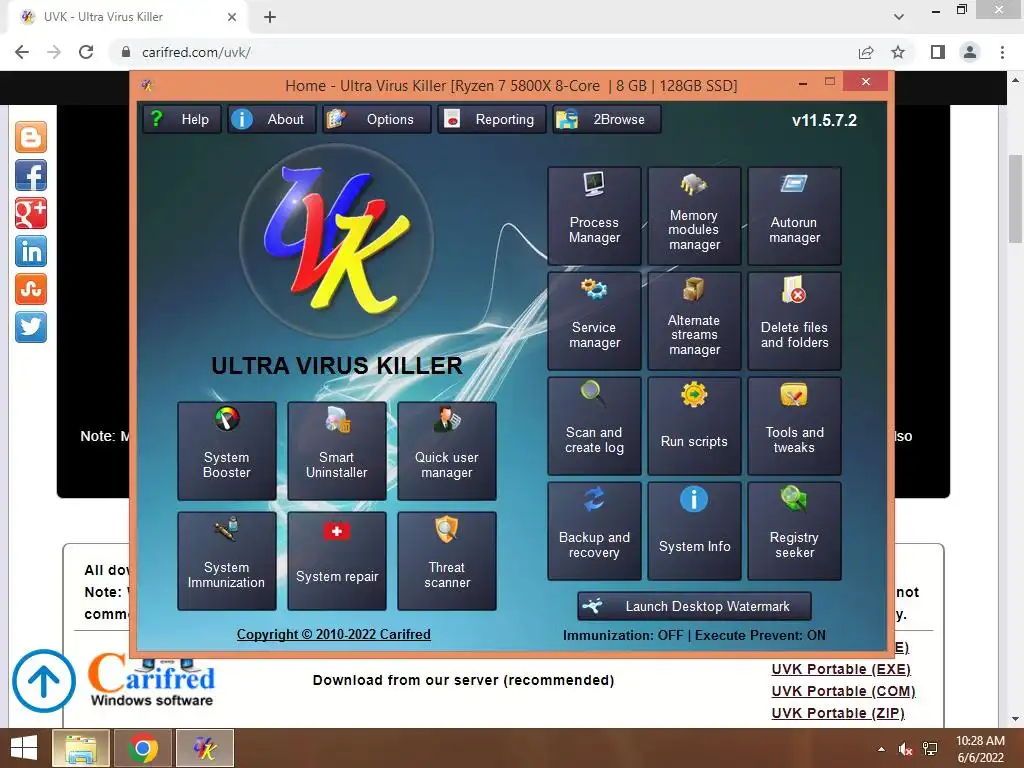Screen dimensions: 1024x768
Task: Click browser page vertical scrollbar thumb
Action: [x=1016, y=199]
